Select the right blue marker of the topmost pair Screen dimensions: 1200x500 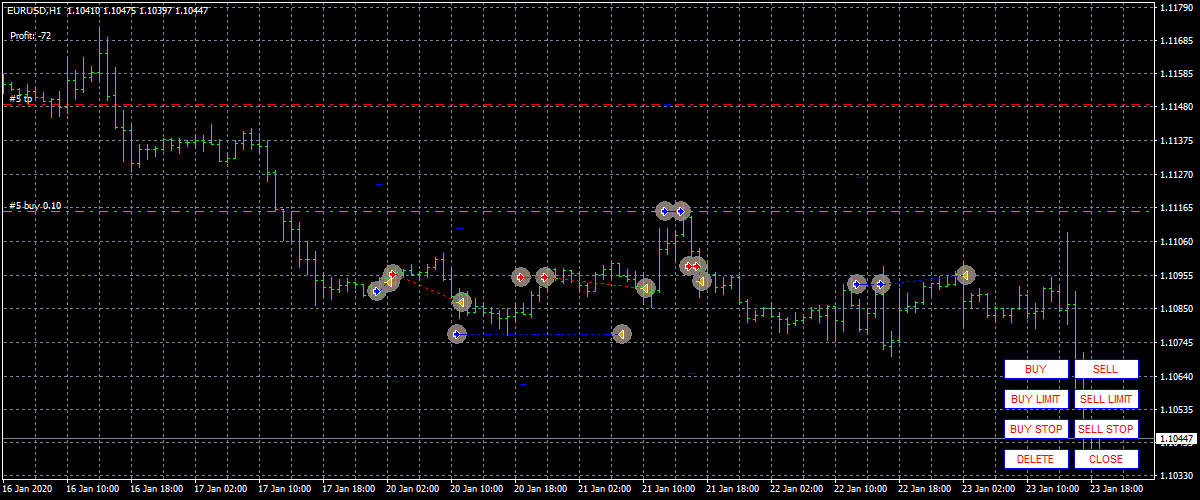(681, 211)
